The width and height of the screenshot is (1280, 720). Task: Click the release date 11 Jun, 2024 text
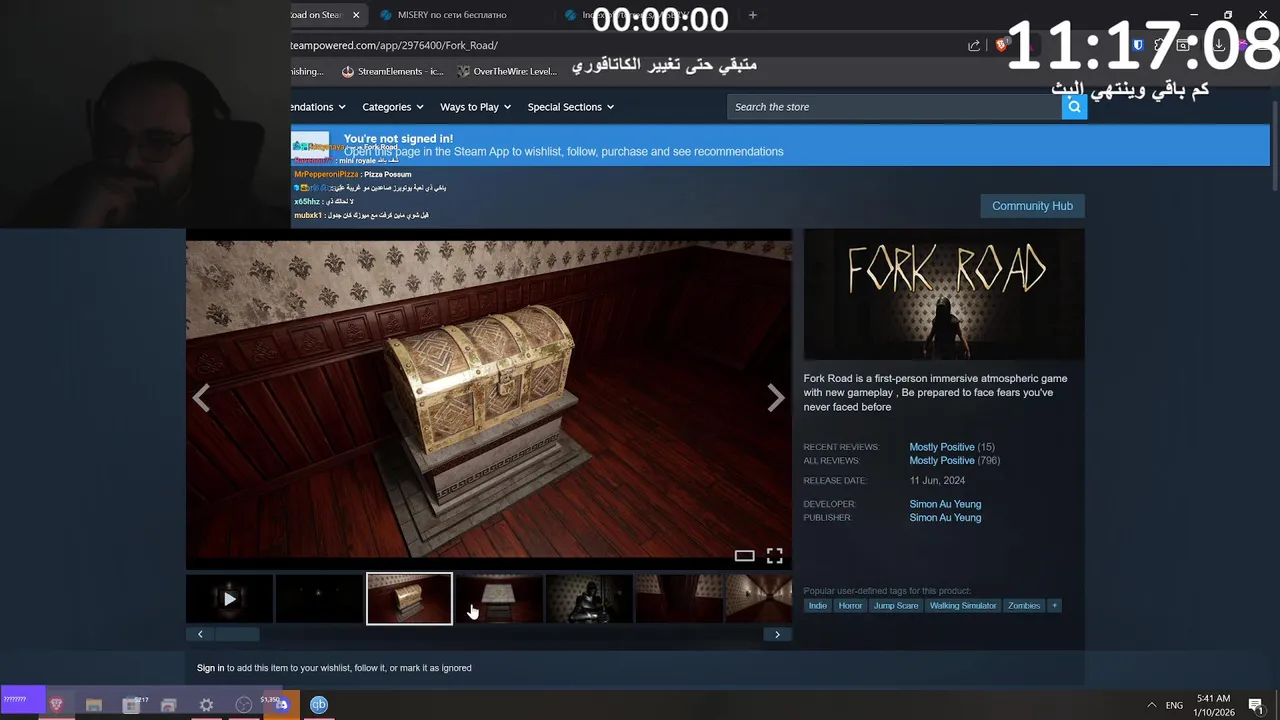click(x=937, y=481)
